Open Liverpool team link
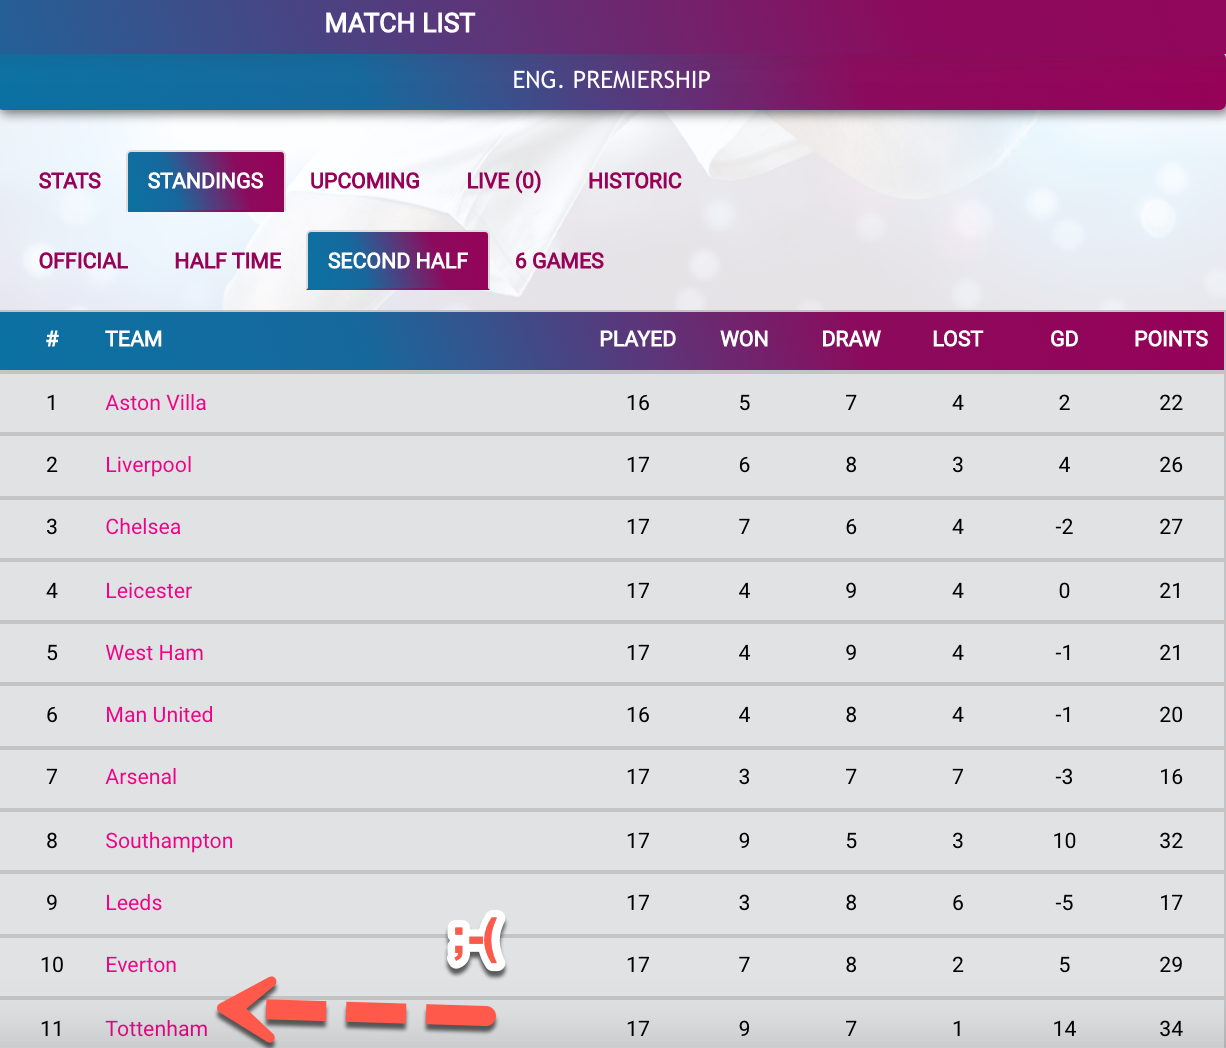The height and width of the screenshot is (1048, 1226). pyautogui.click(x=149, y=465)
